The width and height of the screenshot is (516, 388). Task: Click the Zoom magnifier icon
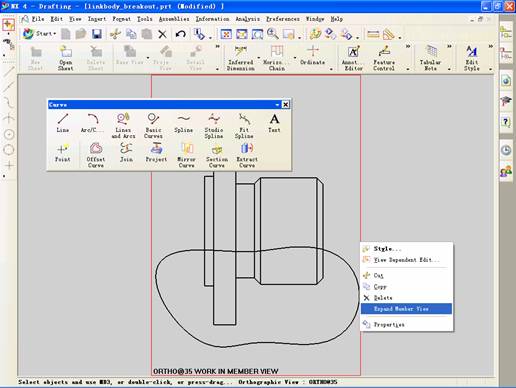[x=273, y=34]
